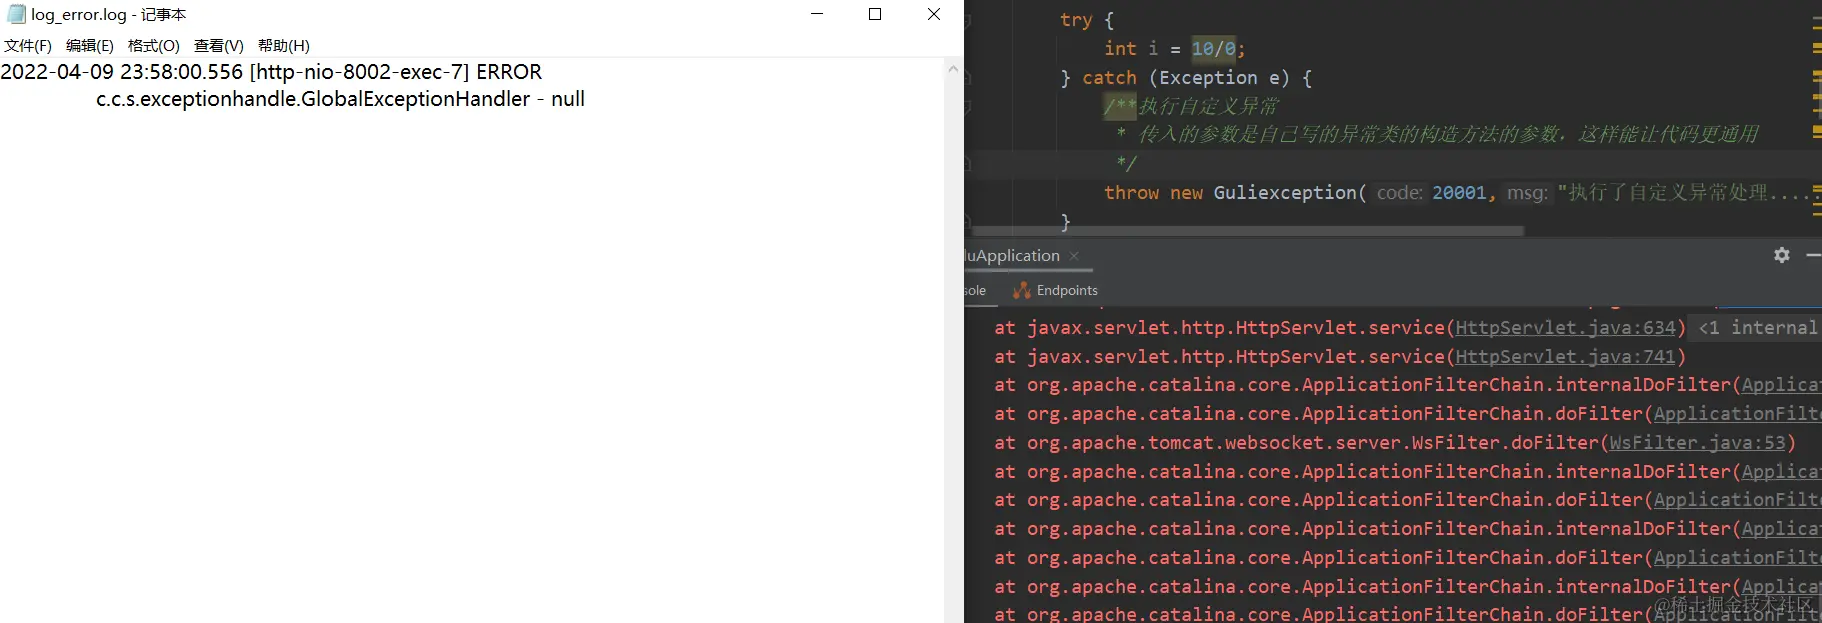Maximize the Notepad log_error.log window
Screen dimensions: 1822x623
(875, 14)
